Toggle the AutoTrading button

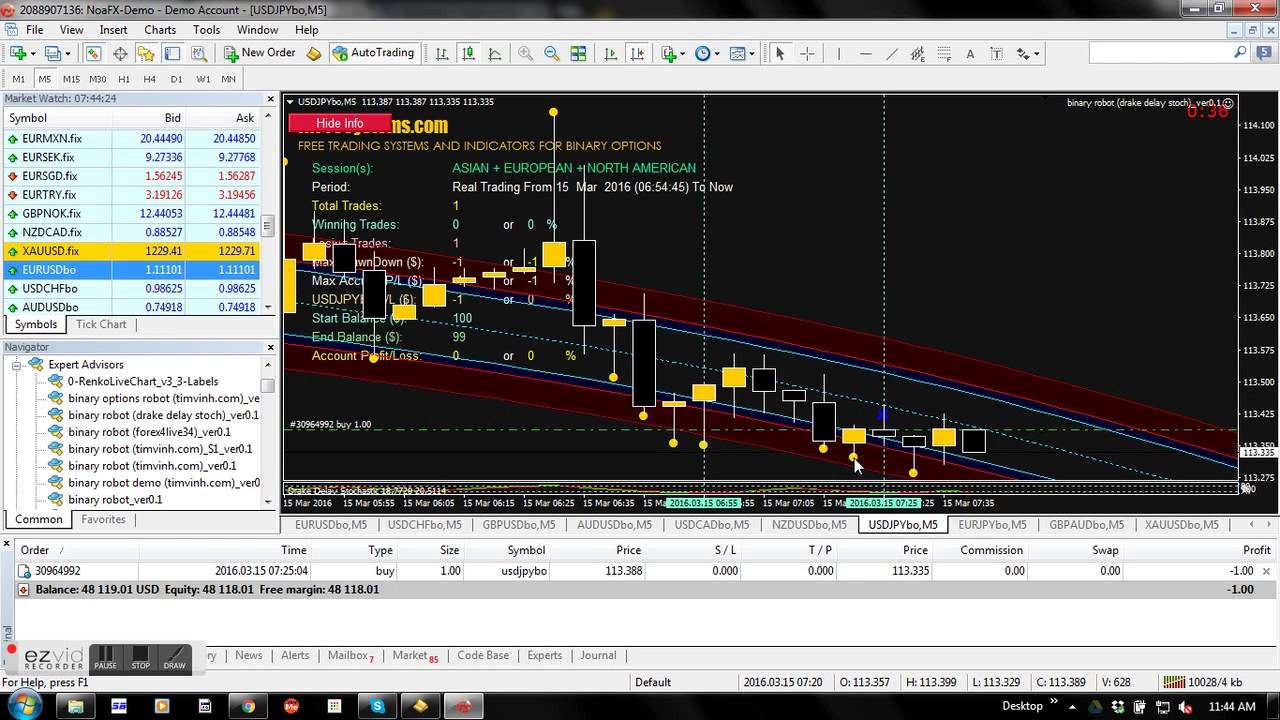[373, 53]
